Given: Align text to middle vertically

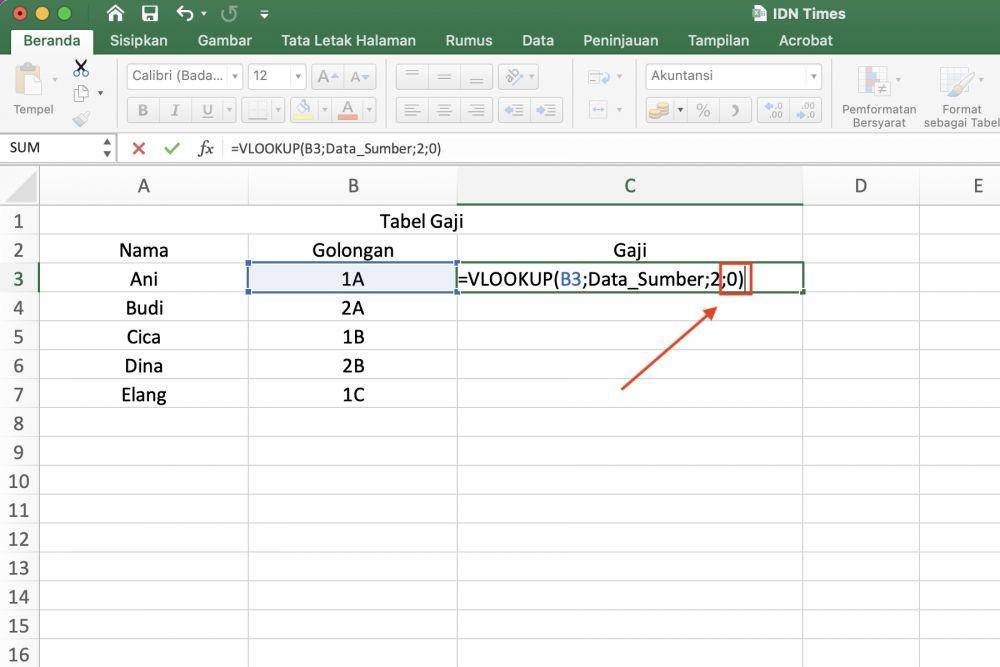Looking at the screenshot, I should (445, 77).
